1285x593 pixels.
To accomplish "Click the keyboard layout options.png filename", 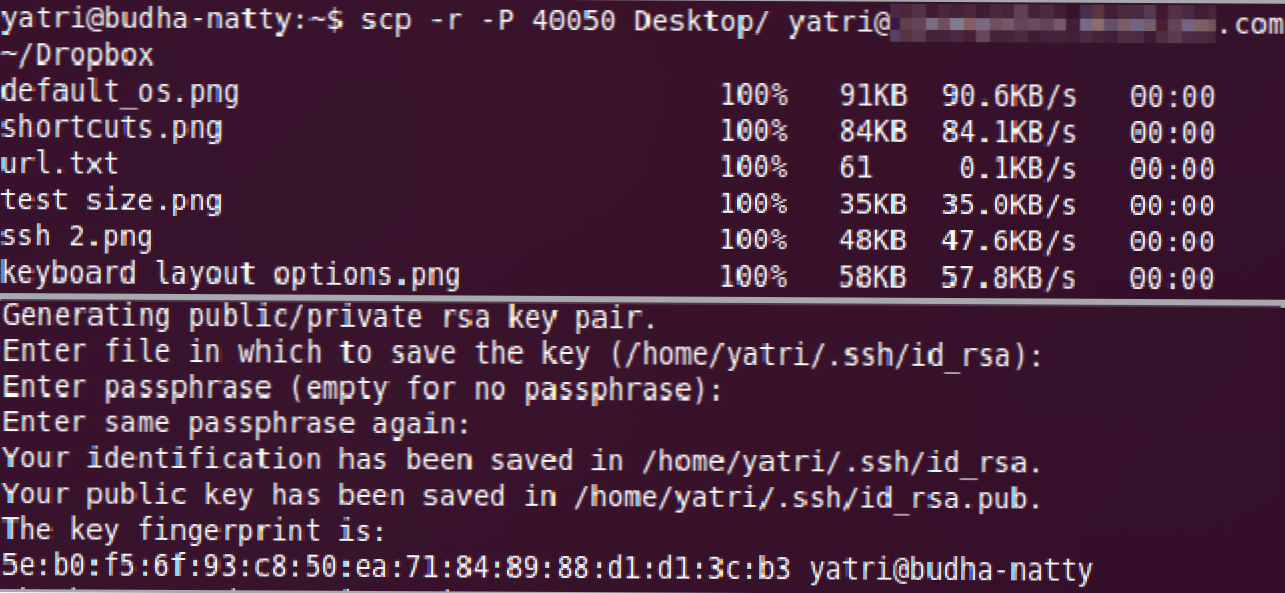I will 230,274.
